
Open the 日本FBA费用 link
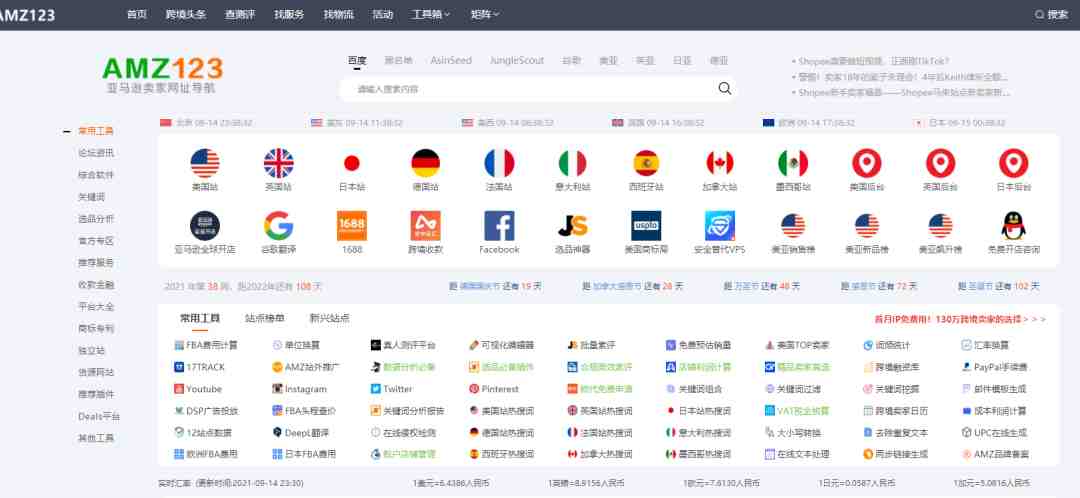(x=304, y=455)
